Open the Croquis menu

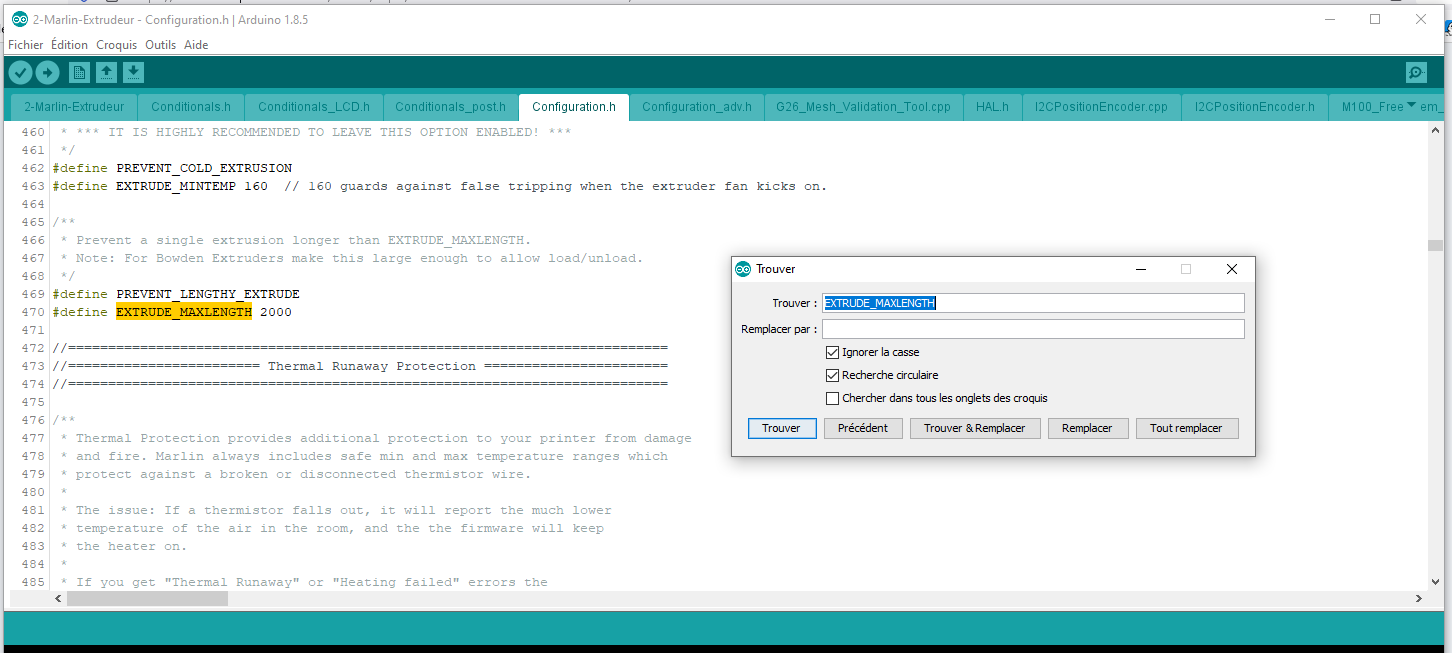[x=117, y=45]
